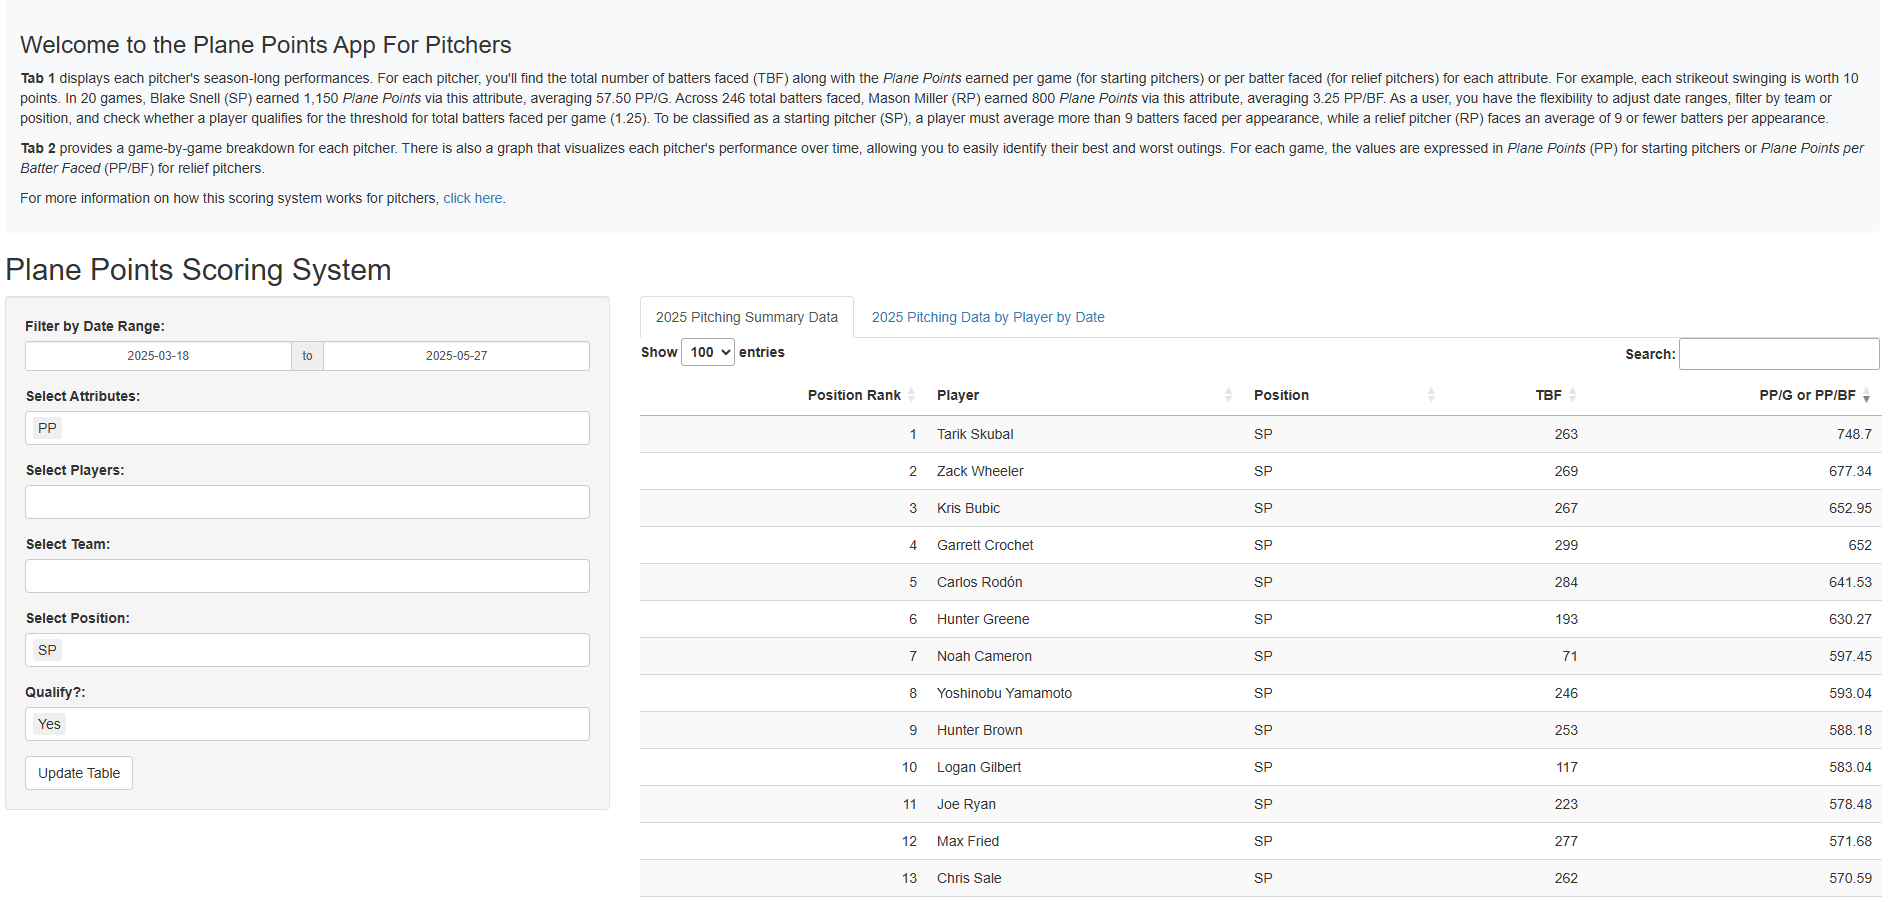
Task: Open the Qualify field showing Yes
Action: pos(307,724)
